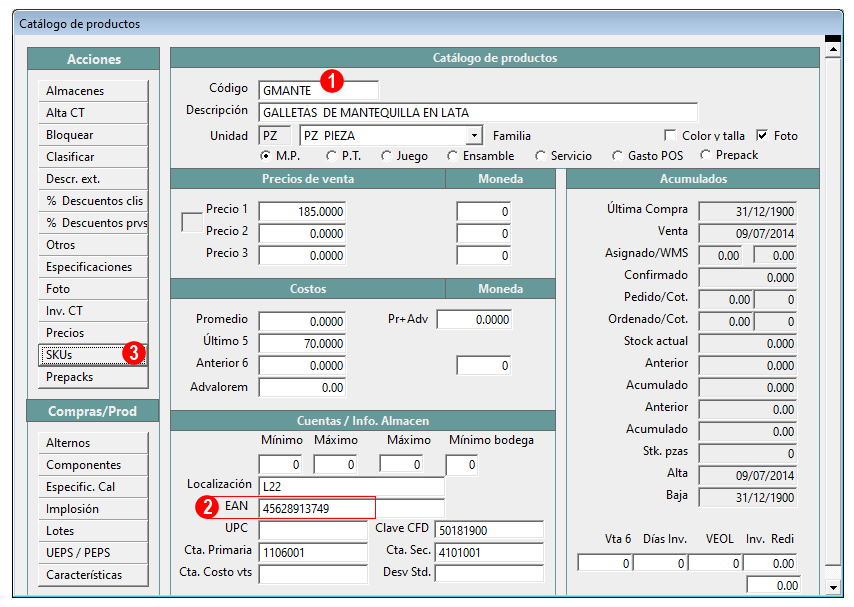This screenshot has width=854, height=607.
Task: Toggle checkbox beside Precio 1
Action: (x=192, y=222)
